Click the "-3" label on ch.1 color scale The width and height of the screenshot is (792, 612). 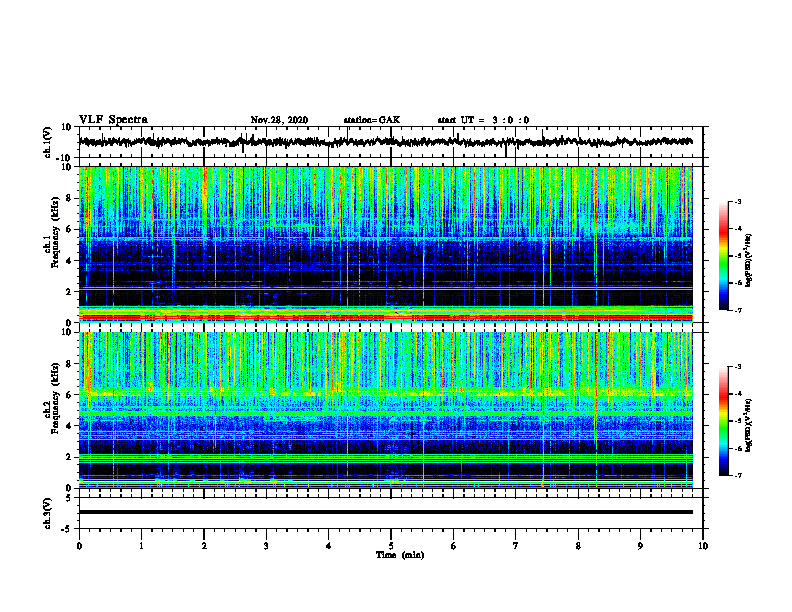pyautogui.click(x=738, y=202)
